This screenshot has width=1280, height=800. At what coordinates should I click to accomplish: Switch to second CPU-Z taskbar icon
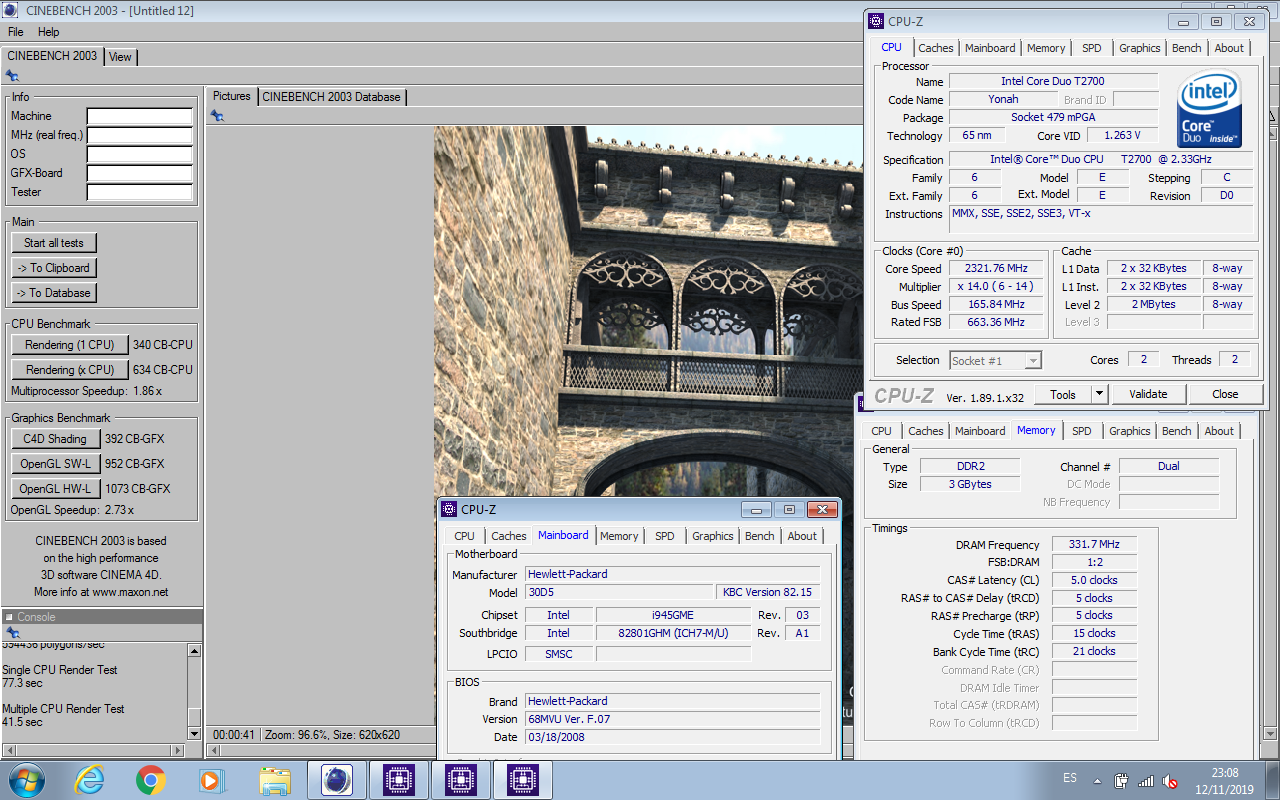[x=460, y=780]
